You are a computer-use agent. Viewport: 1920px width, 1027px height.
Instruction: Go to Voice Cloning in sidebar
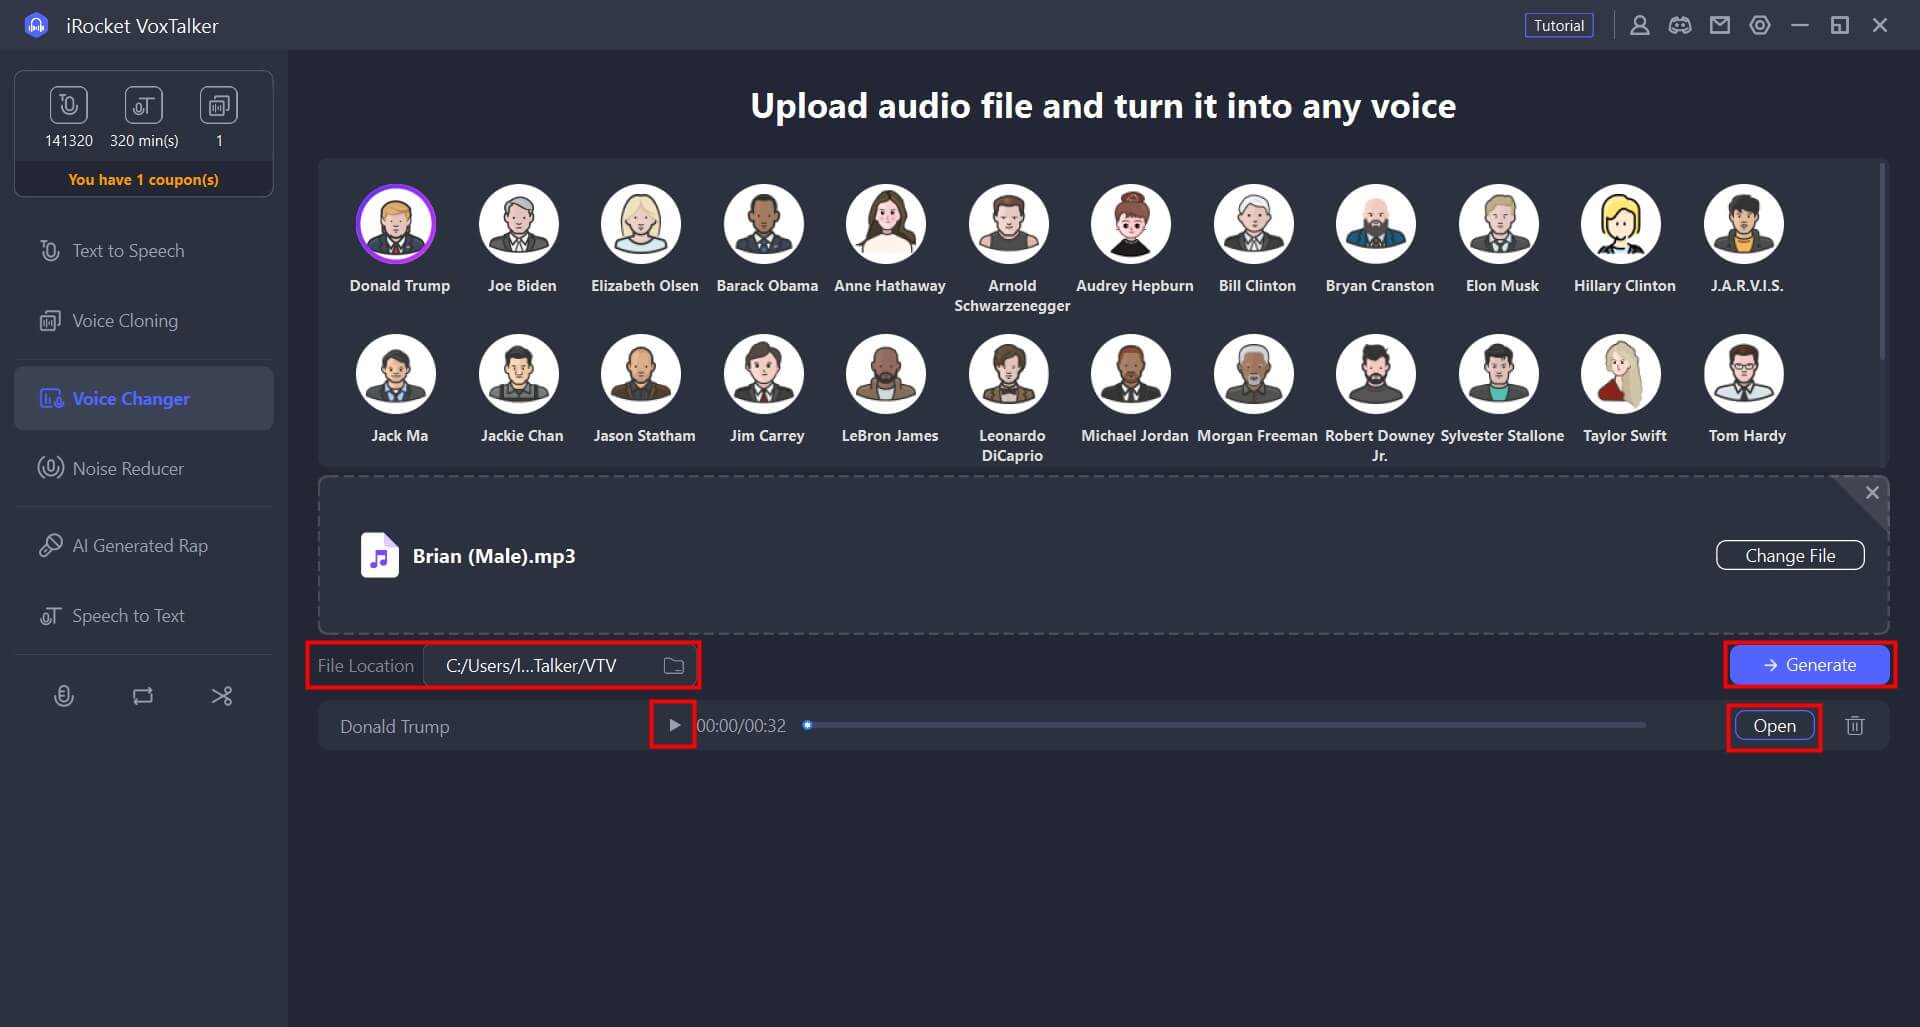coord(144,321)
